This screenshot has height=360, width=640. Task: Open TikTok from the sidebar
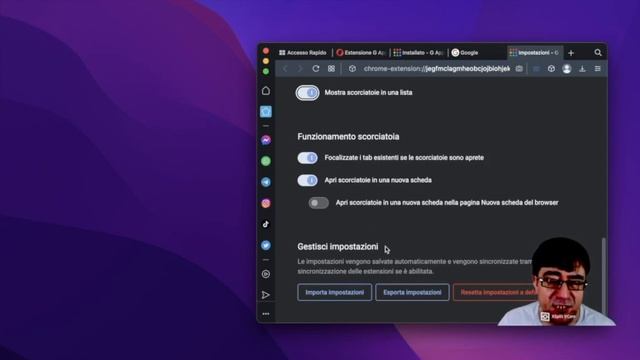coord(266,224)
